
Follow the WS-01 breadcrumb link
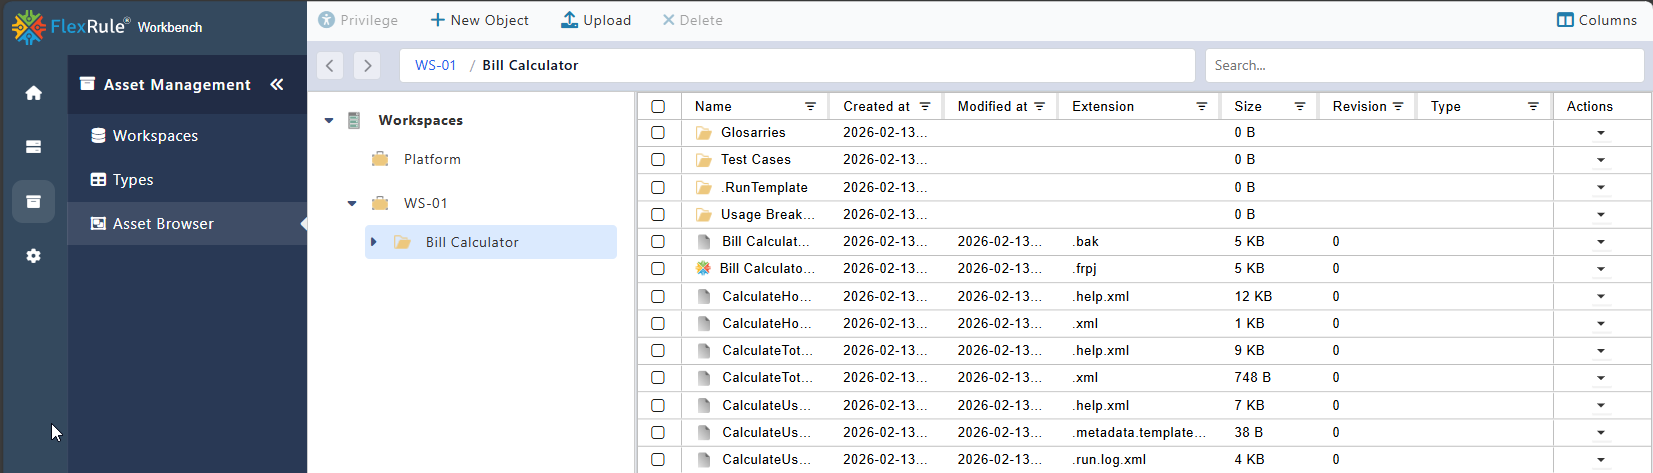click(435, 65)
